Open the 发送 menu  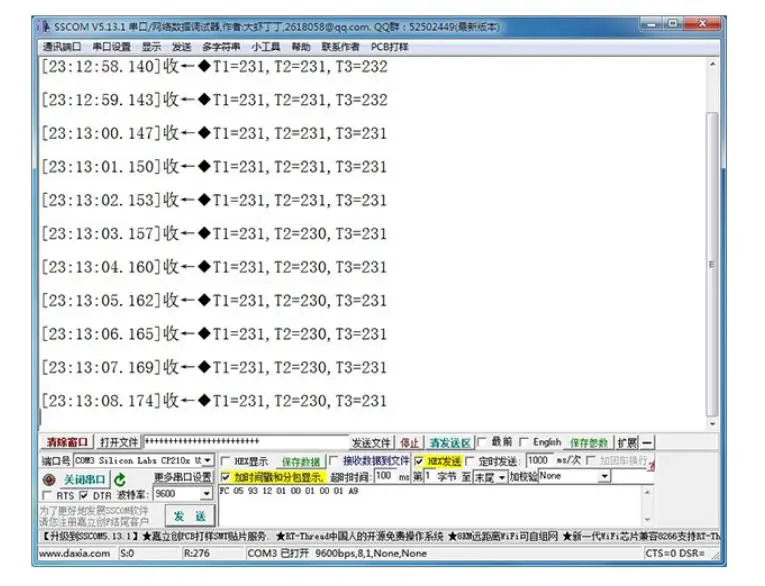point(181,47)
